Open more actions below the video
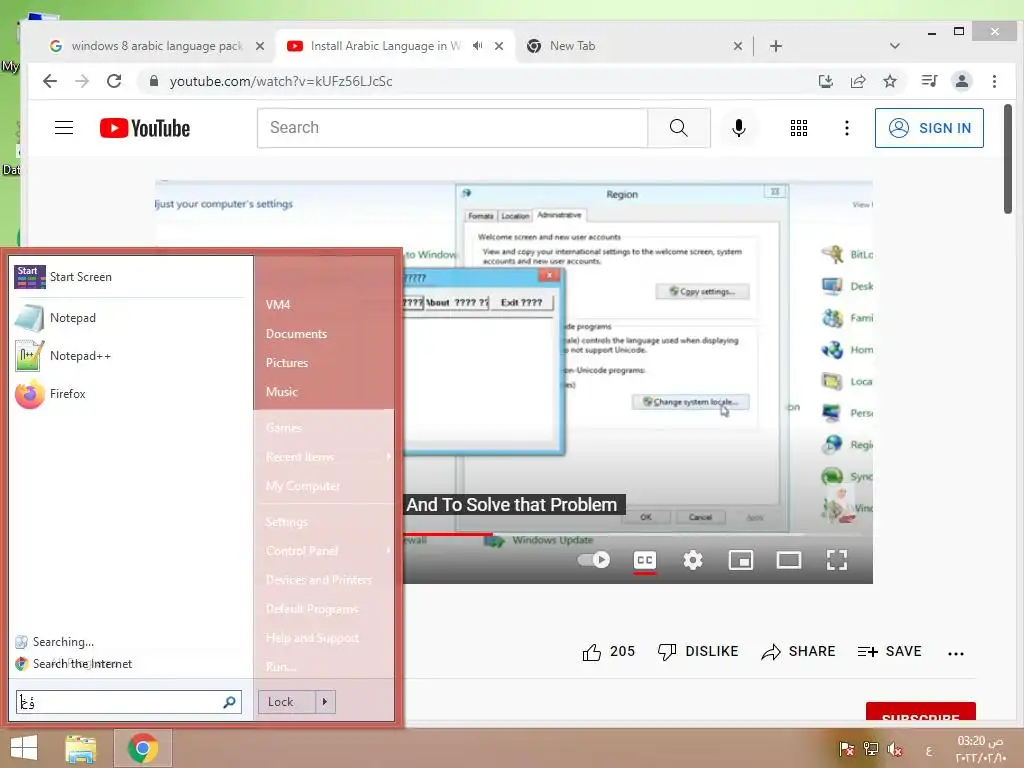Viewport: 1024px width, 768px height. (955, 653)
